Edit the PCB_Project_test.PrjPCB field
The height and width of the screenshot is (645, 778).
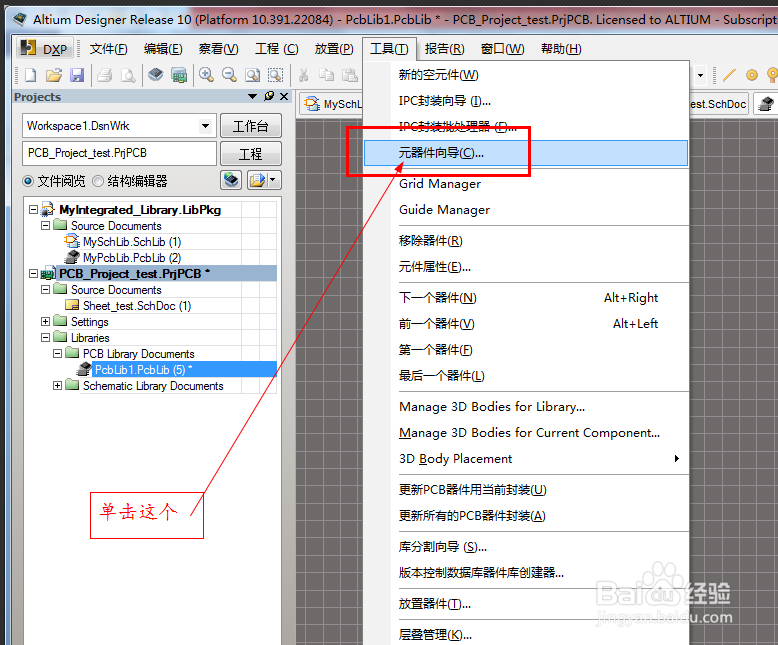[x=119, y=153]
